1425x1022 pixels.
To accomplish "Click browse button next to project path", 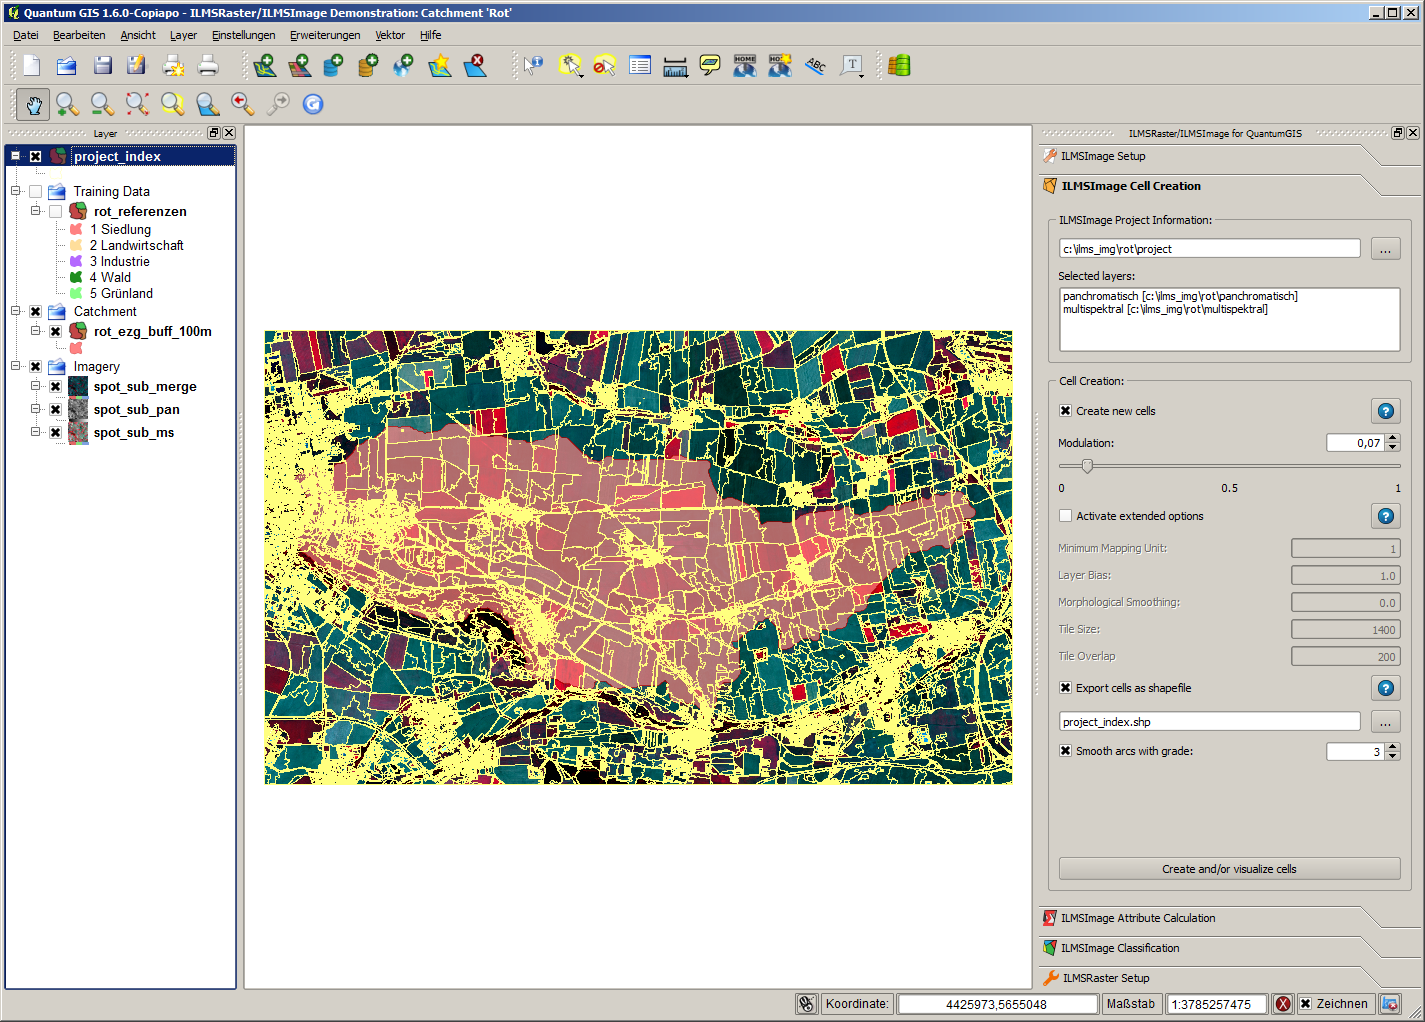I will tap(1385, 249).
